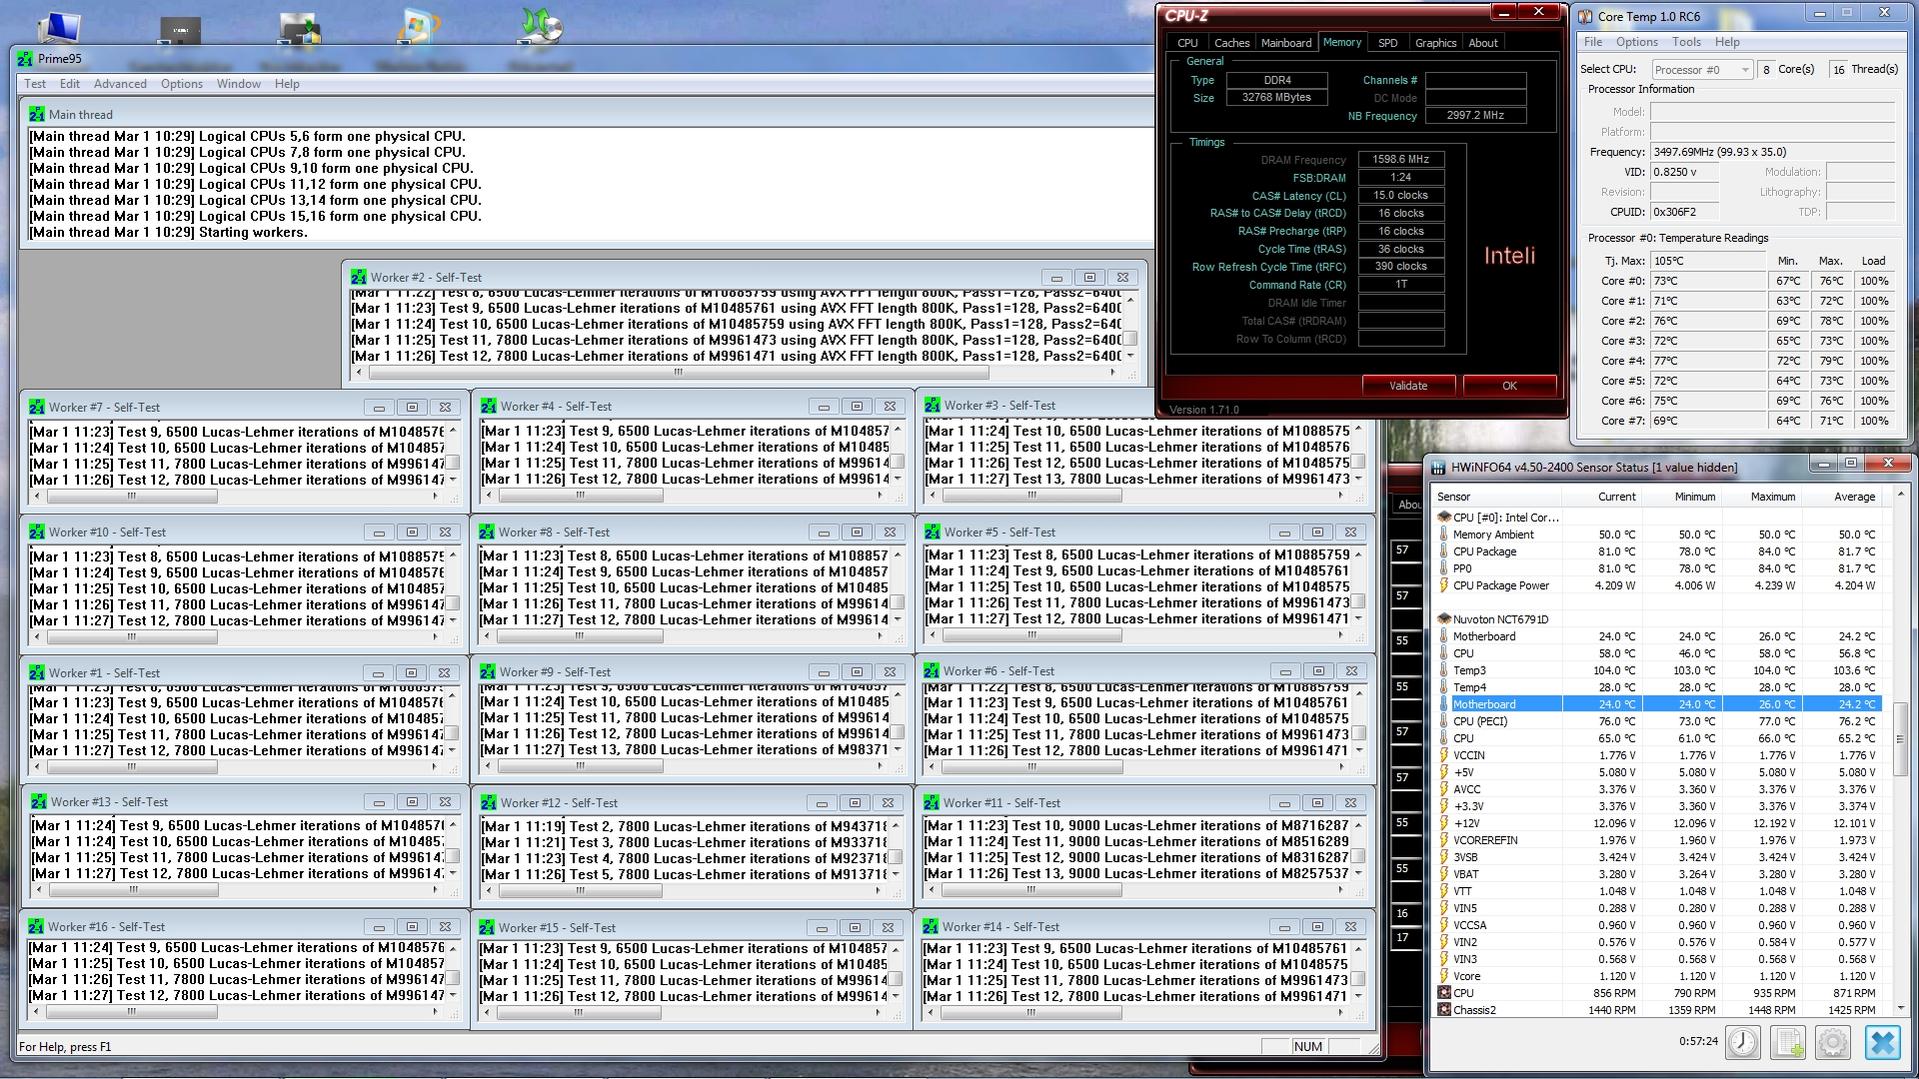Open the Window menu in Prime95

tap(239, 84)
